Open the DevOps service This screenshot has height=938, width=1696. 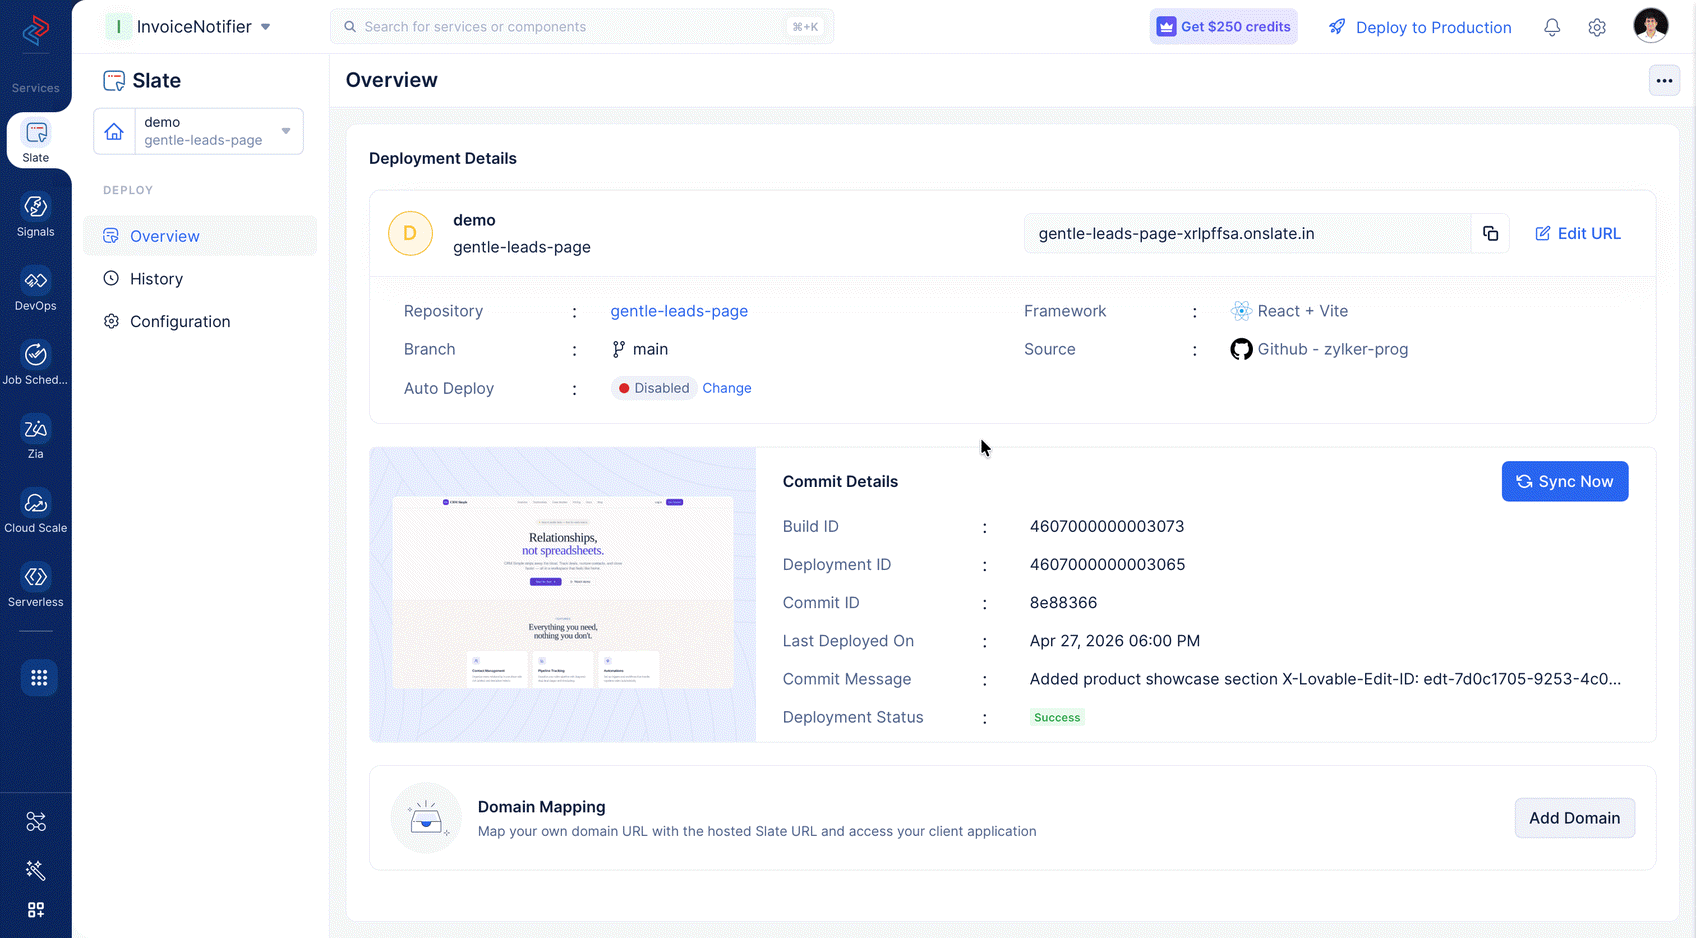[36, 290]
